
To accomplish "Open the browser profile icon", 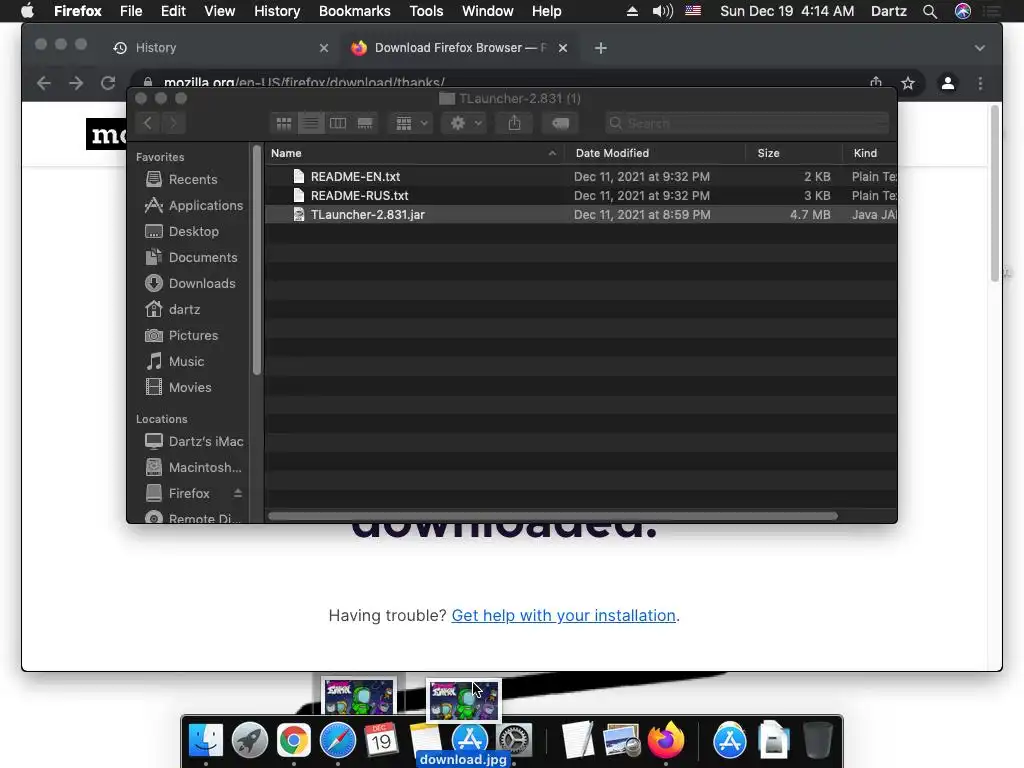I will pyautogui.click(x=948, y=83).
